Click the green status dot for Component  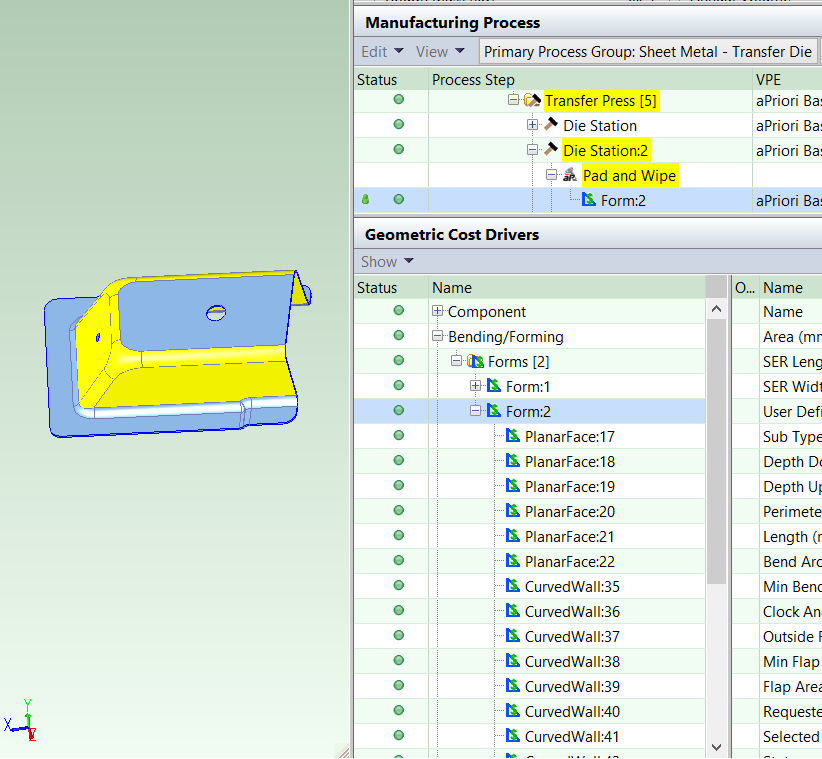point(398,311)
